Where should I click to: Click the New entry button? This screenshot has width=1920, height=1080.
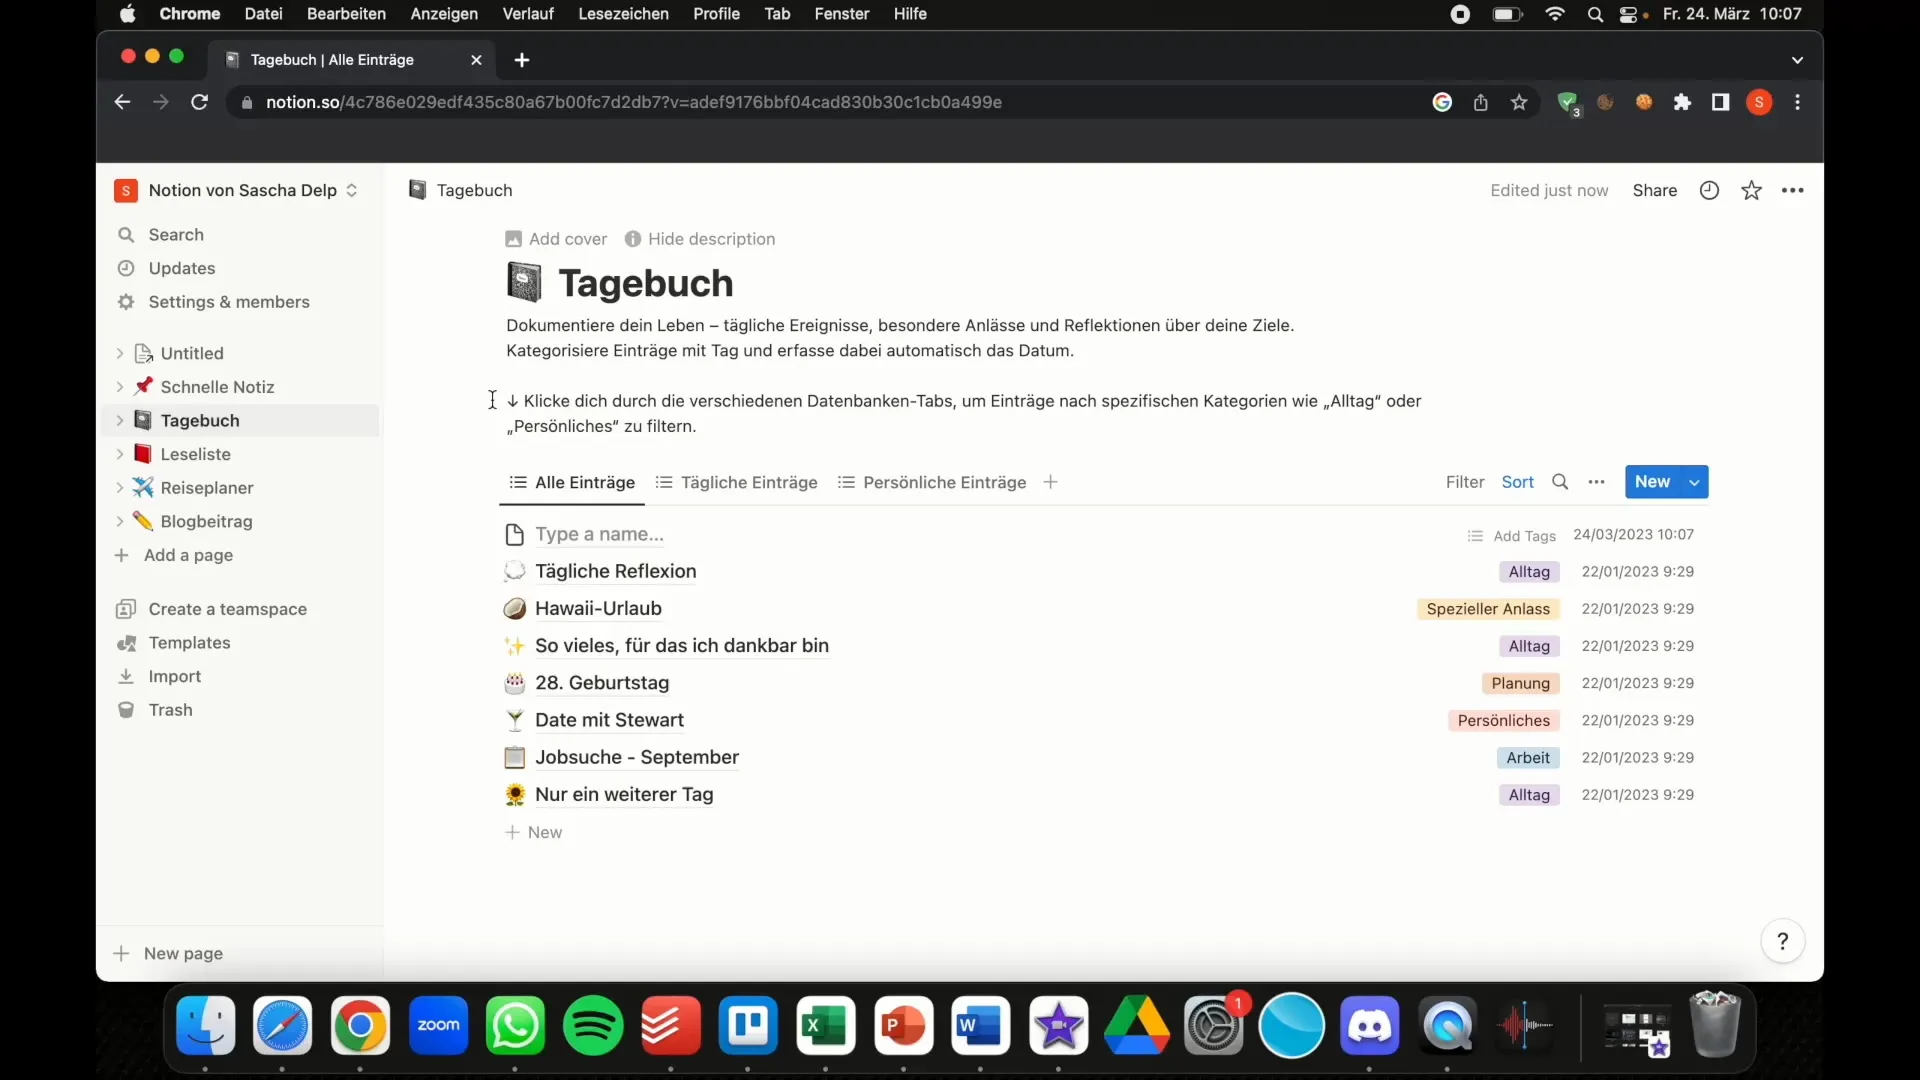pyautogui.click(x=1652, y=481)
